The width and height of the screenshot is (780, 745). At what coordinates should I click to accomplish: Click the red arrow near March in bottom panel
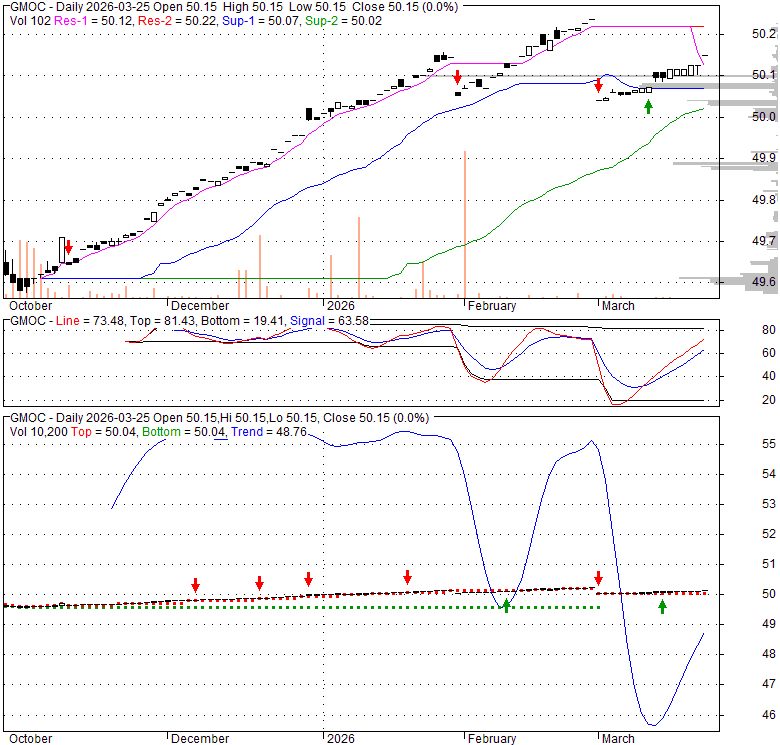click(598, 579)
